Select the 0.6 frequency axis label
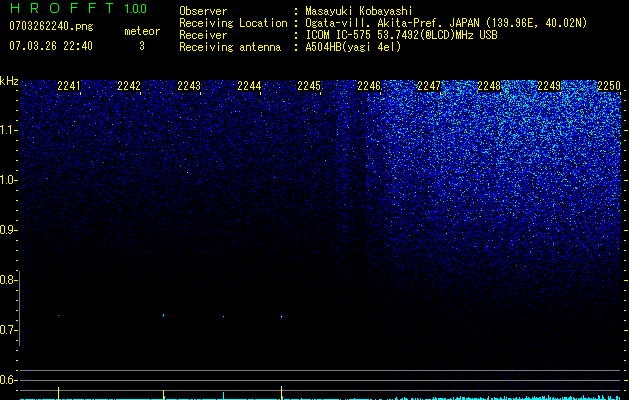 pos(7,380)
